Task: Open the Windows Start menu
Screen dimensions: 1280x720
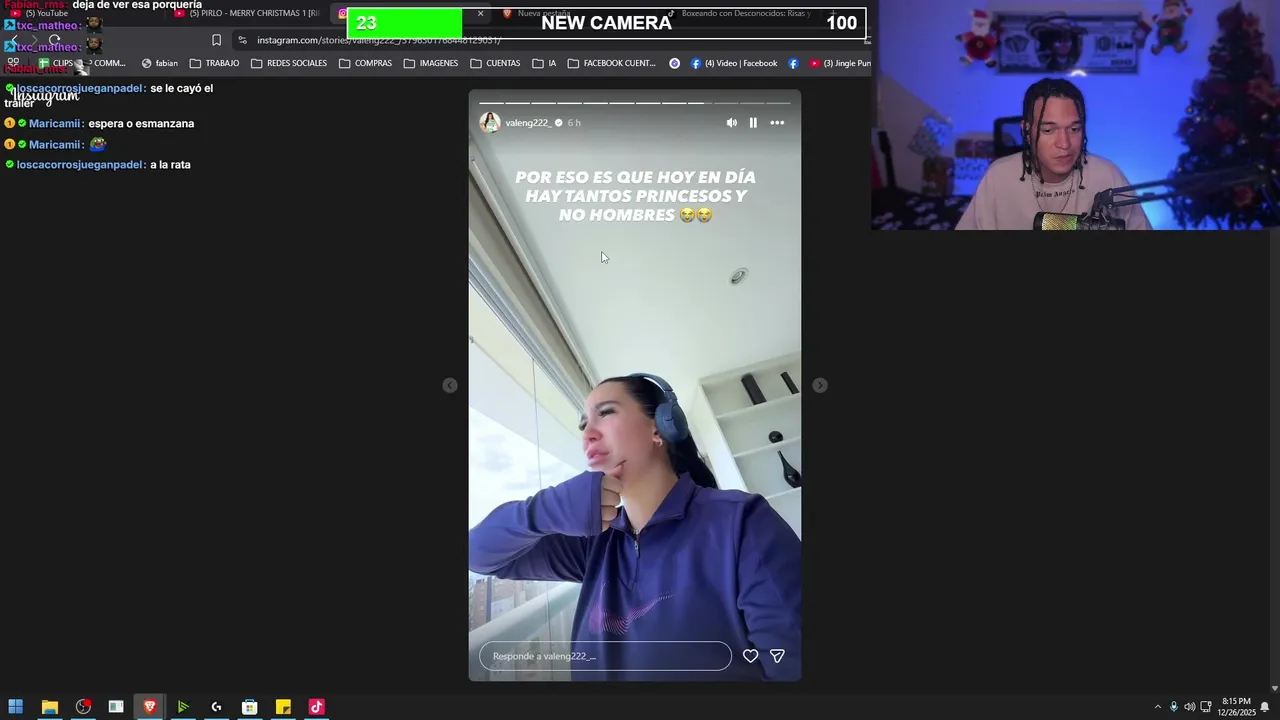Action: pyautogui.click(x=15, y=707)
